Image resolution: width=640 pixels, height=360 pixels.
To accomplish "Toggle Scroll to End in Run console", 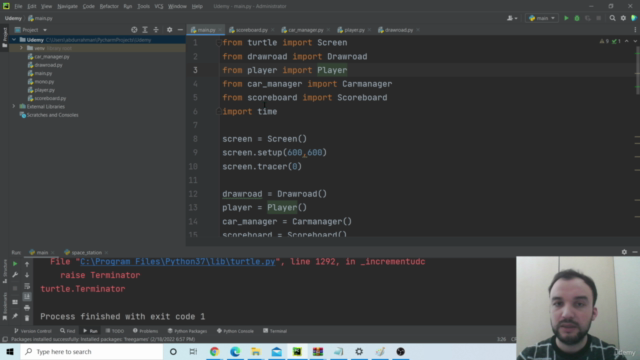I will (27, 297).
